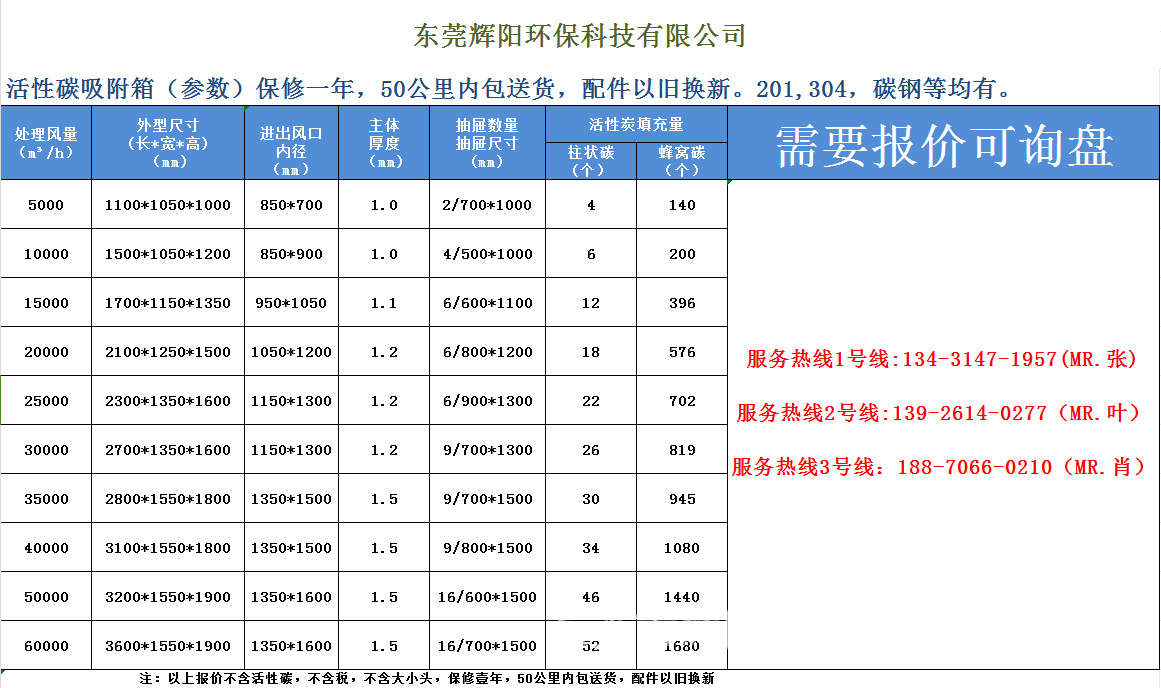Select dimension cell 1700*1150*1350
Image resolution: width=1161 pixels, height=688 pixels.
pos(168,303)
